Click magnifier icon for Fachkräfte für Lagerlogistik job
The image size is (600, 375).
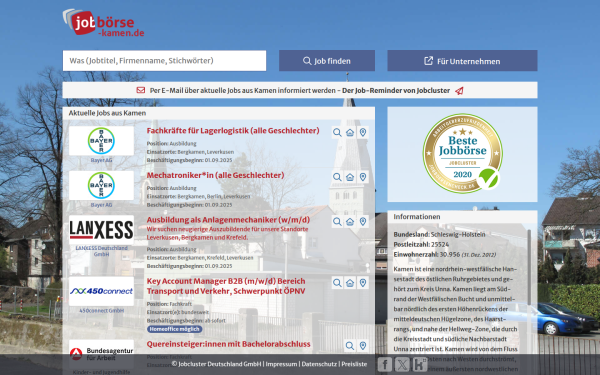337,132
